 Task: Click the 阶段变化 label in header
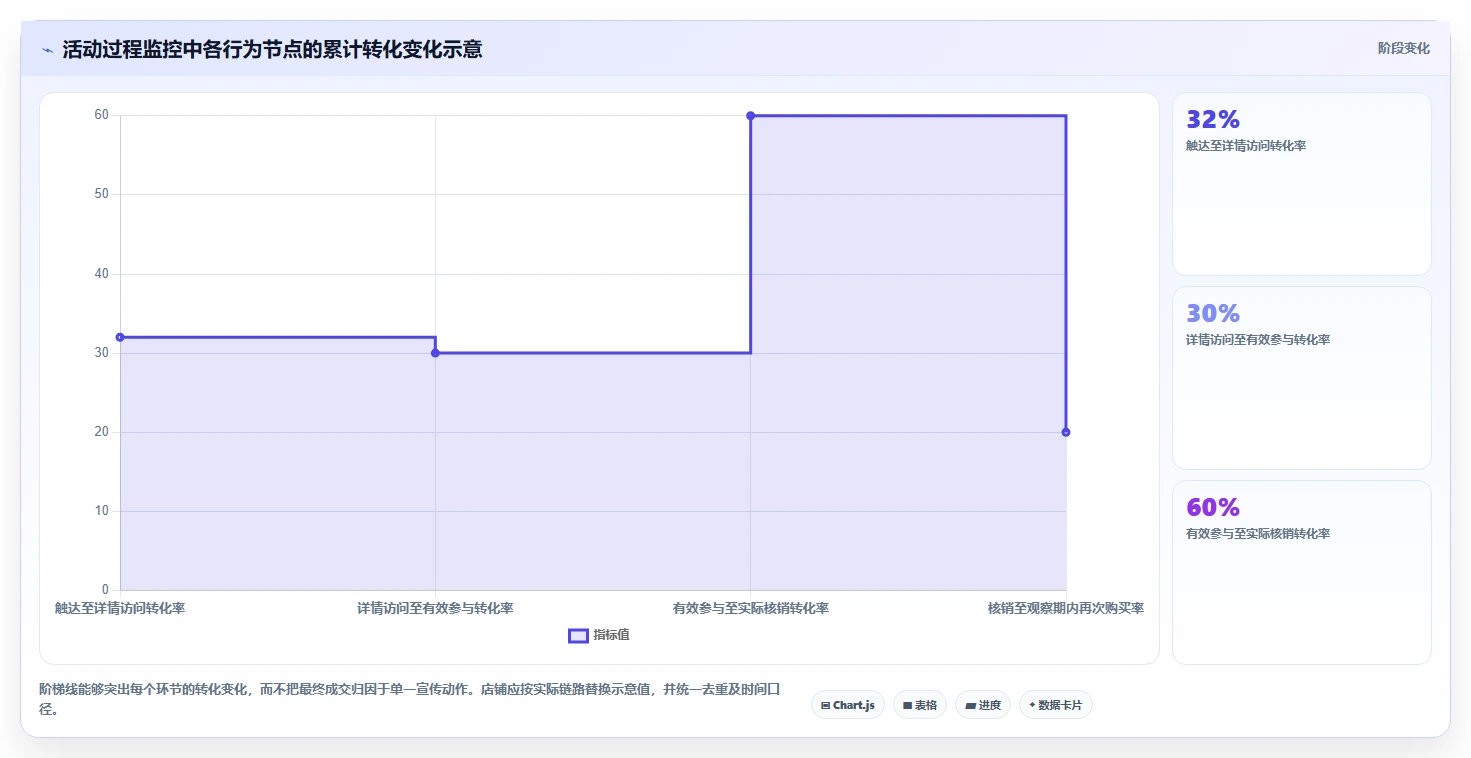point(1403,48)
